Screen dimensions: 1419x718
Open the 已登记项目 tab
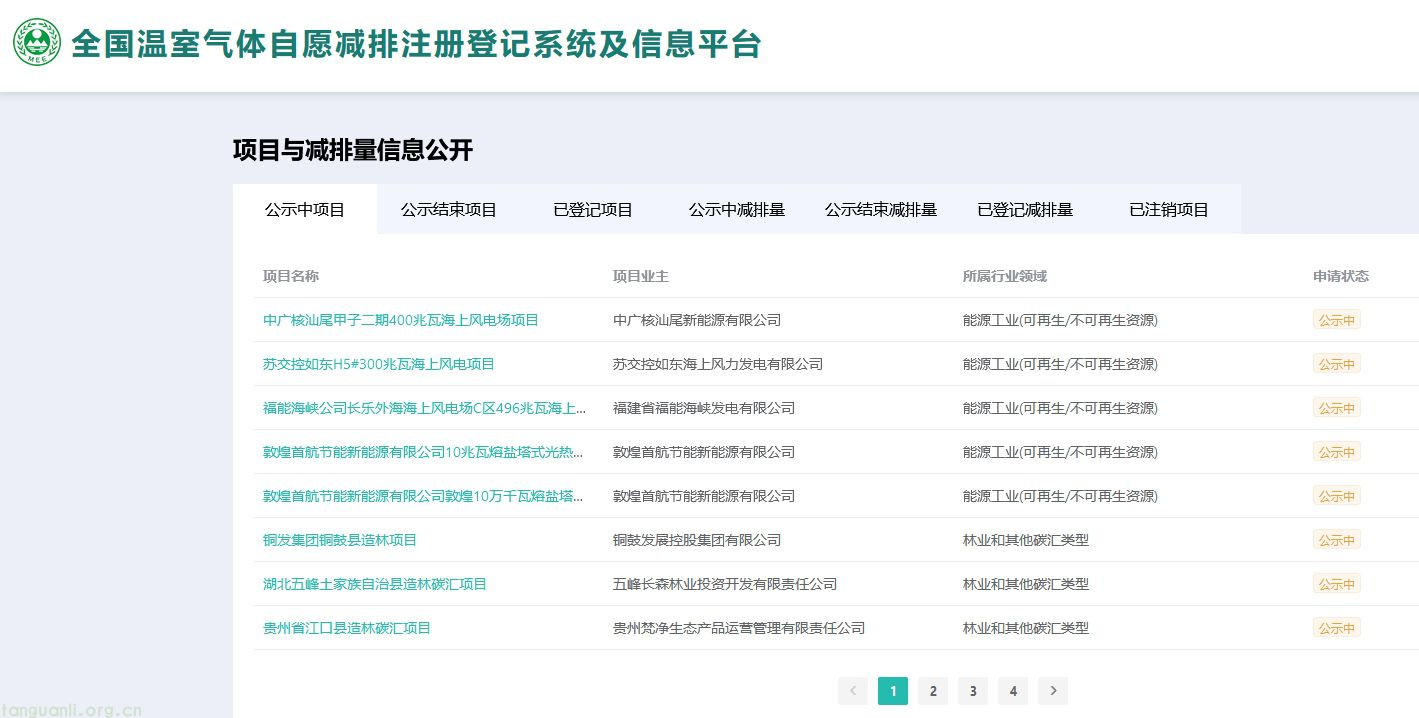[593, 210]
